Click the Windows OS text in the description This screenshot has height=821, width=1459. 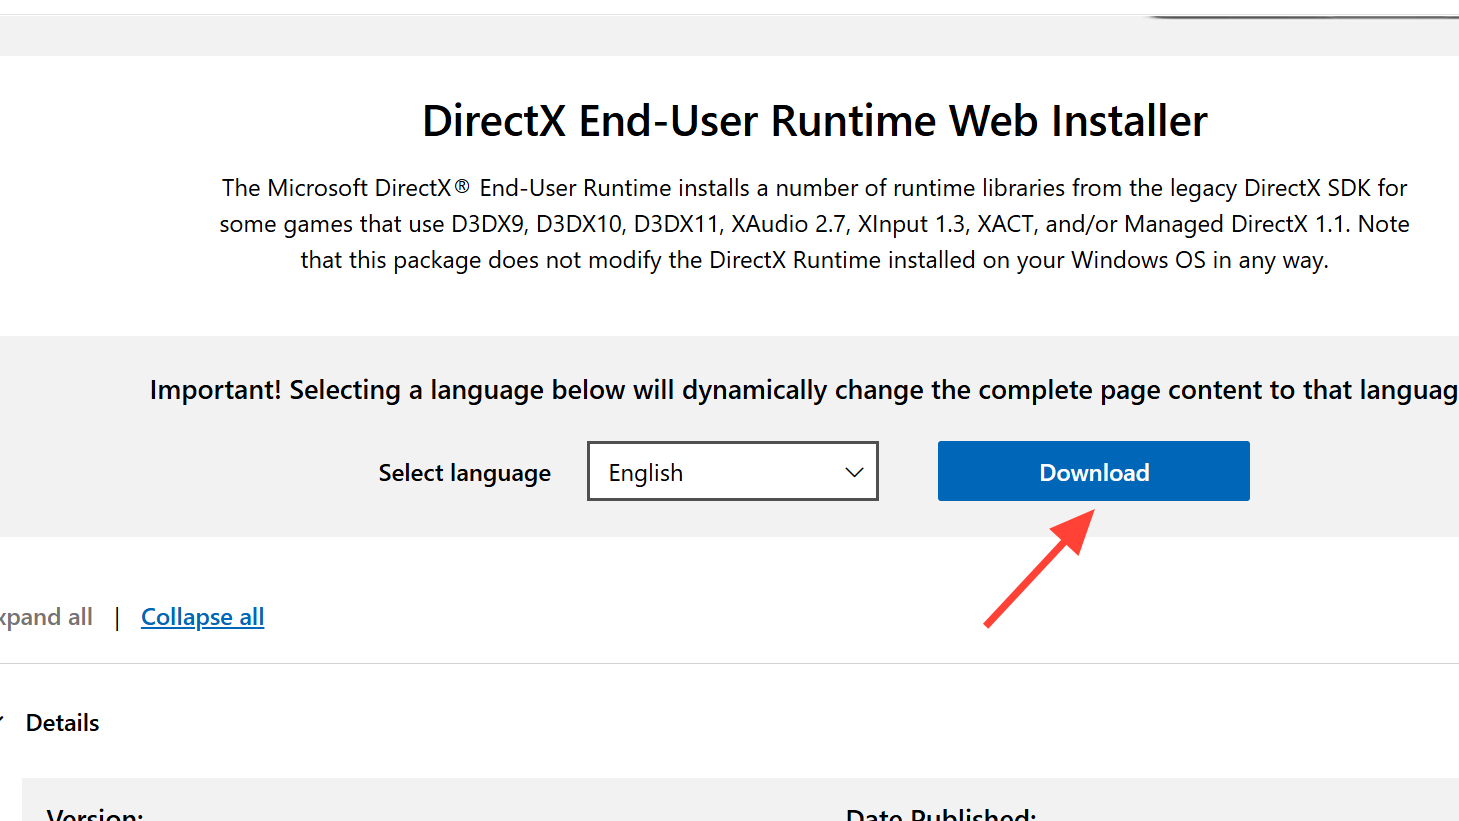[1138, 260]
